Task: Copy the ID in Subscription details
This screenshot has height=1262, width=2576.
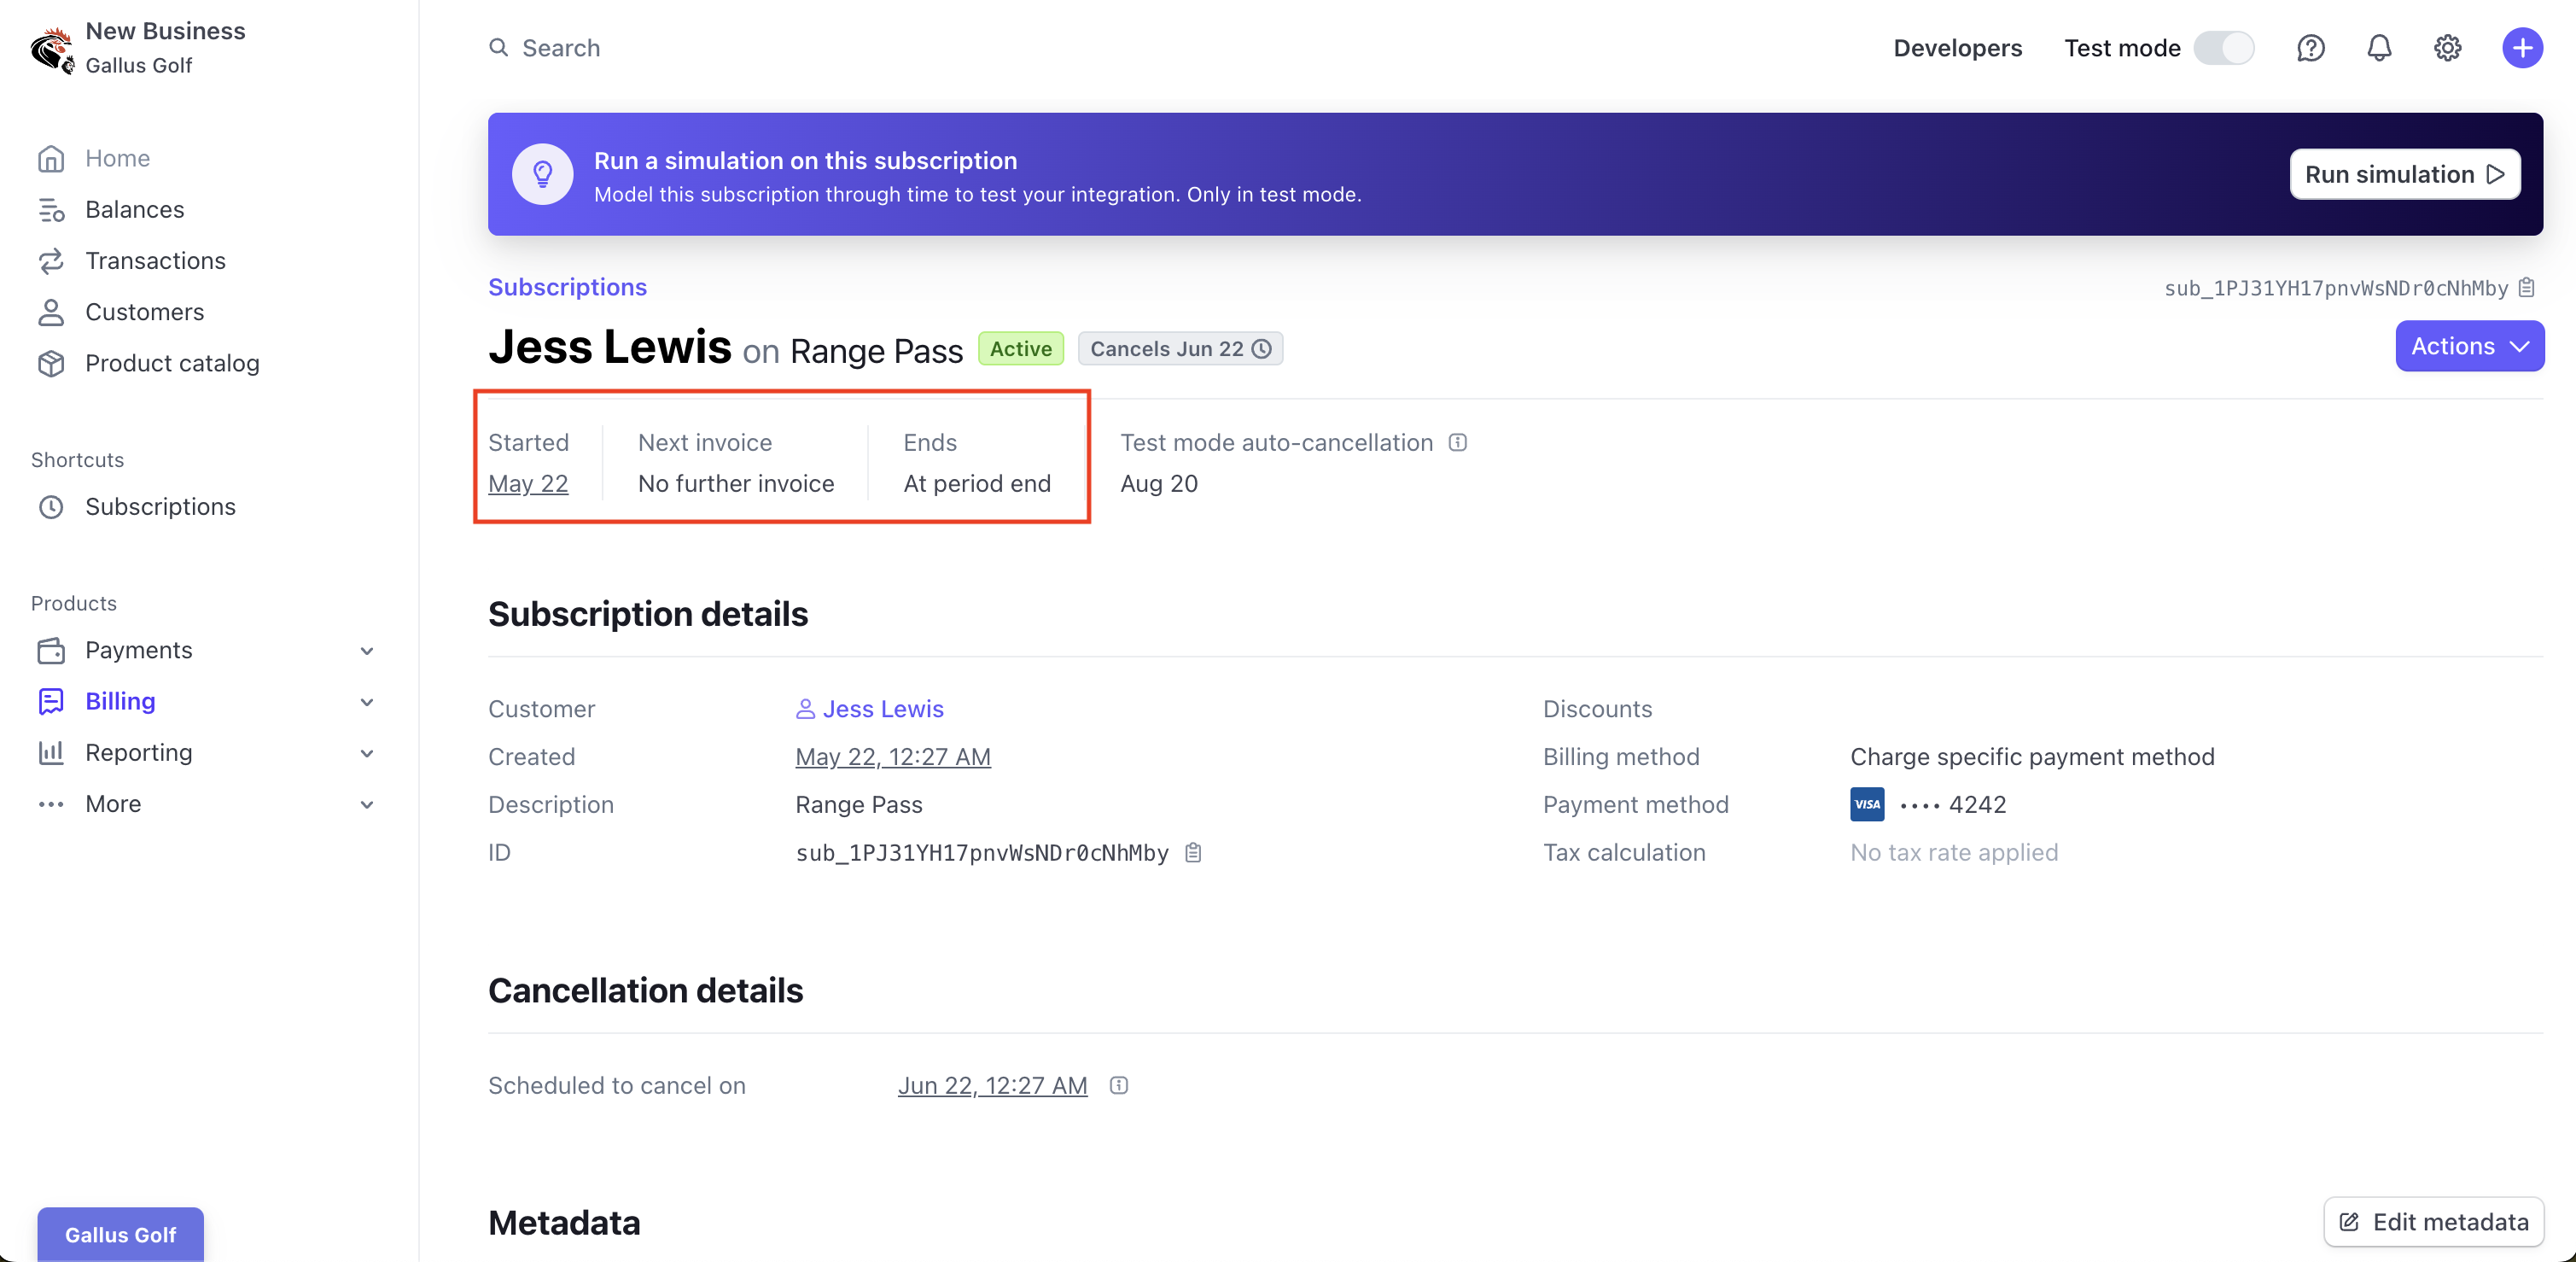Action: [x=1193, y=853]
